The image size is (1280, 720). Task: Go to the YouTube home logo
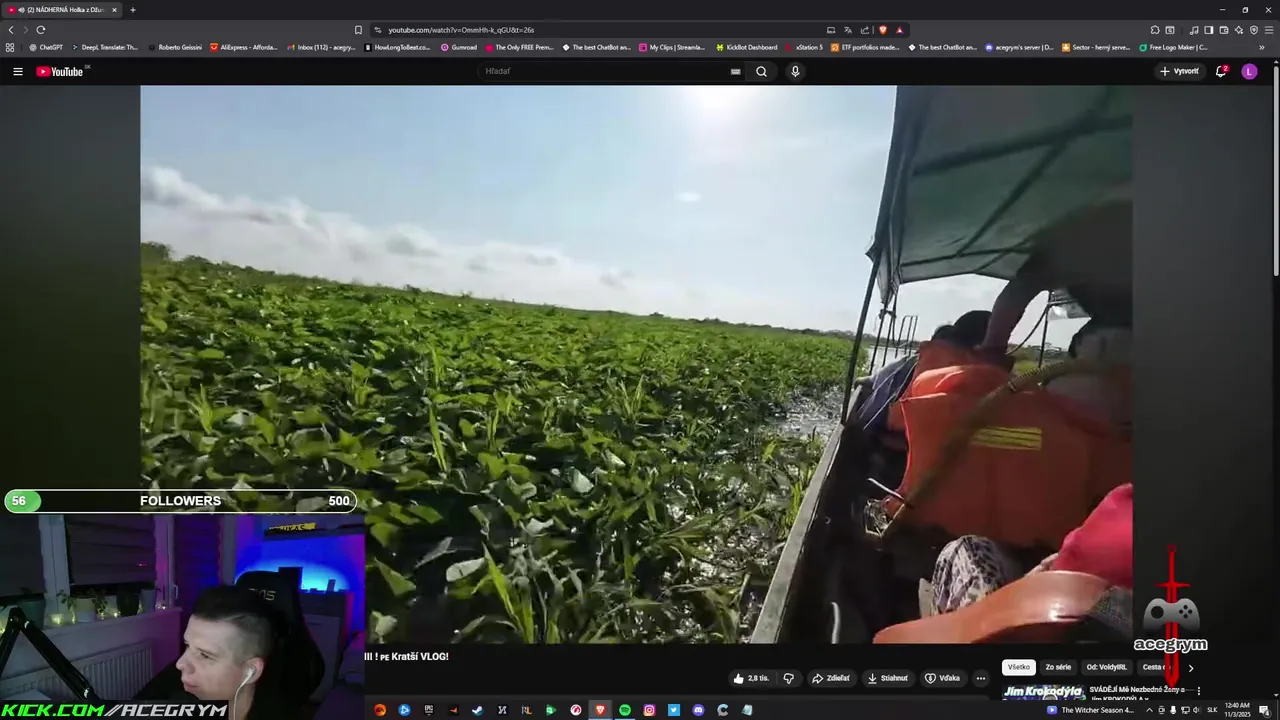point(60,71)
